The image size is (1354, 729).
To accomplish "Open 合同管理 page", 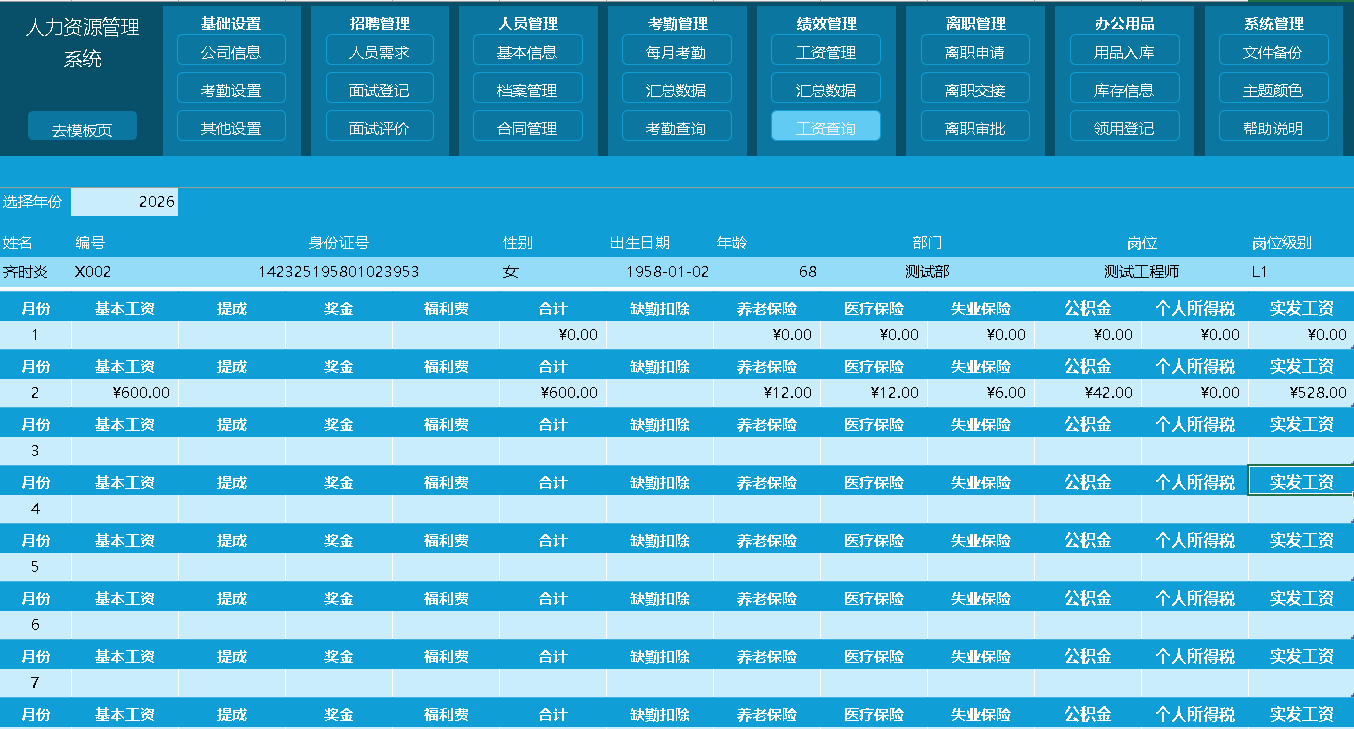I will point(527,128).
